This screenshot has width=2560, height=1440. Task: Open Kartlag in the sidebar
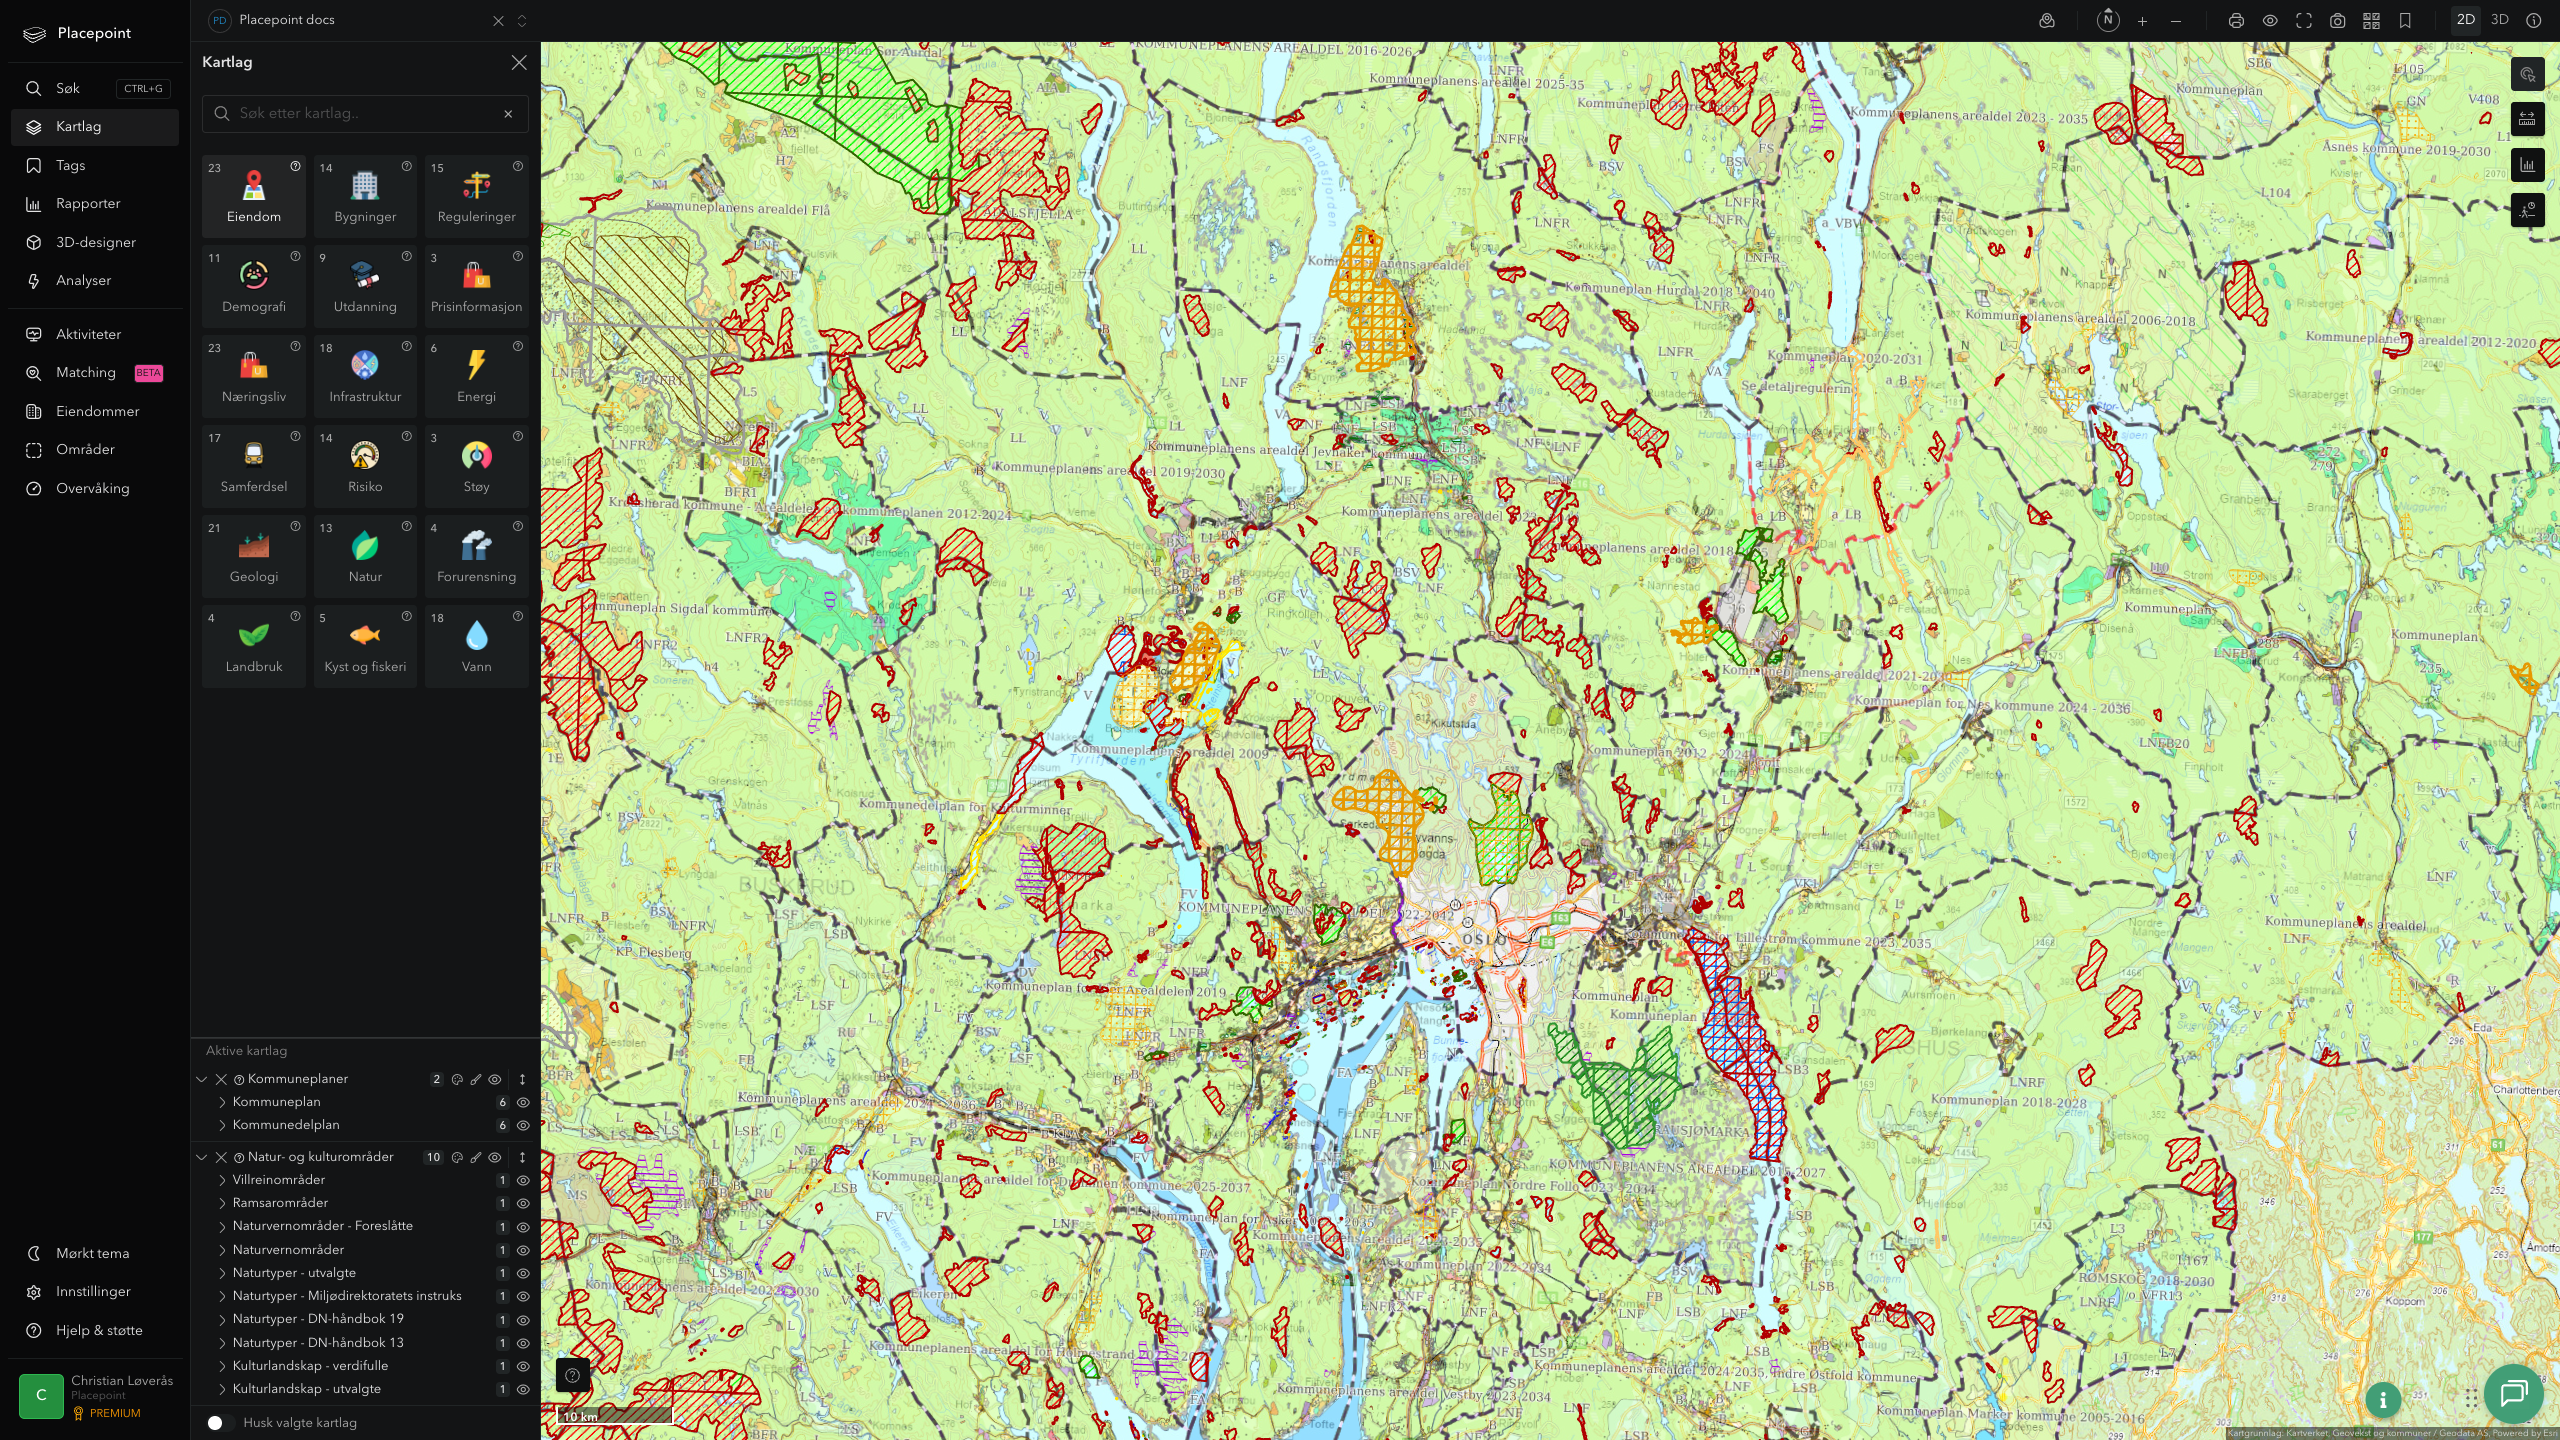[x=95, y=127]
